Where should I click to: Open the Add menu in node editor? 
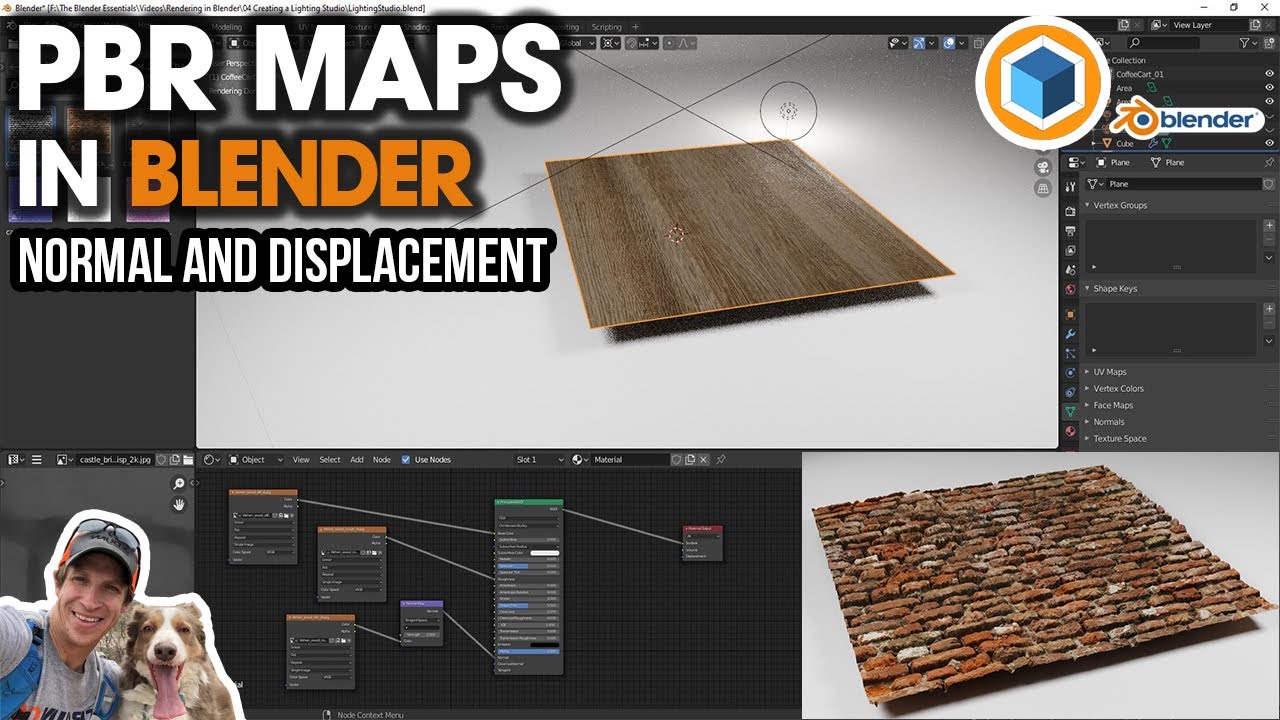click(x=356, y=460)
